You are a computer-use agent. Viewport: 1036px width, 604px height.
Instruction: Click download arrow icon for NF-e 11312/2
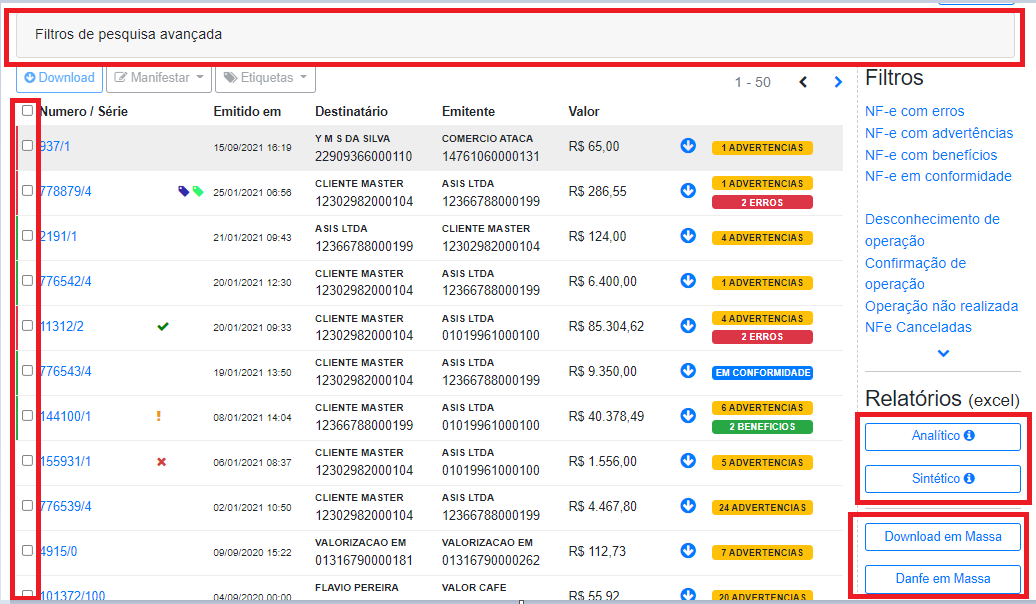688,325
